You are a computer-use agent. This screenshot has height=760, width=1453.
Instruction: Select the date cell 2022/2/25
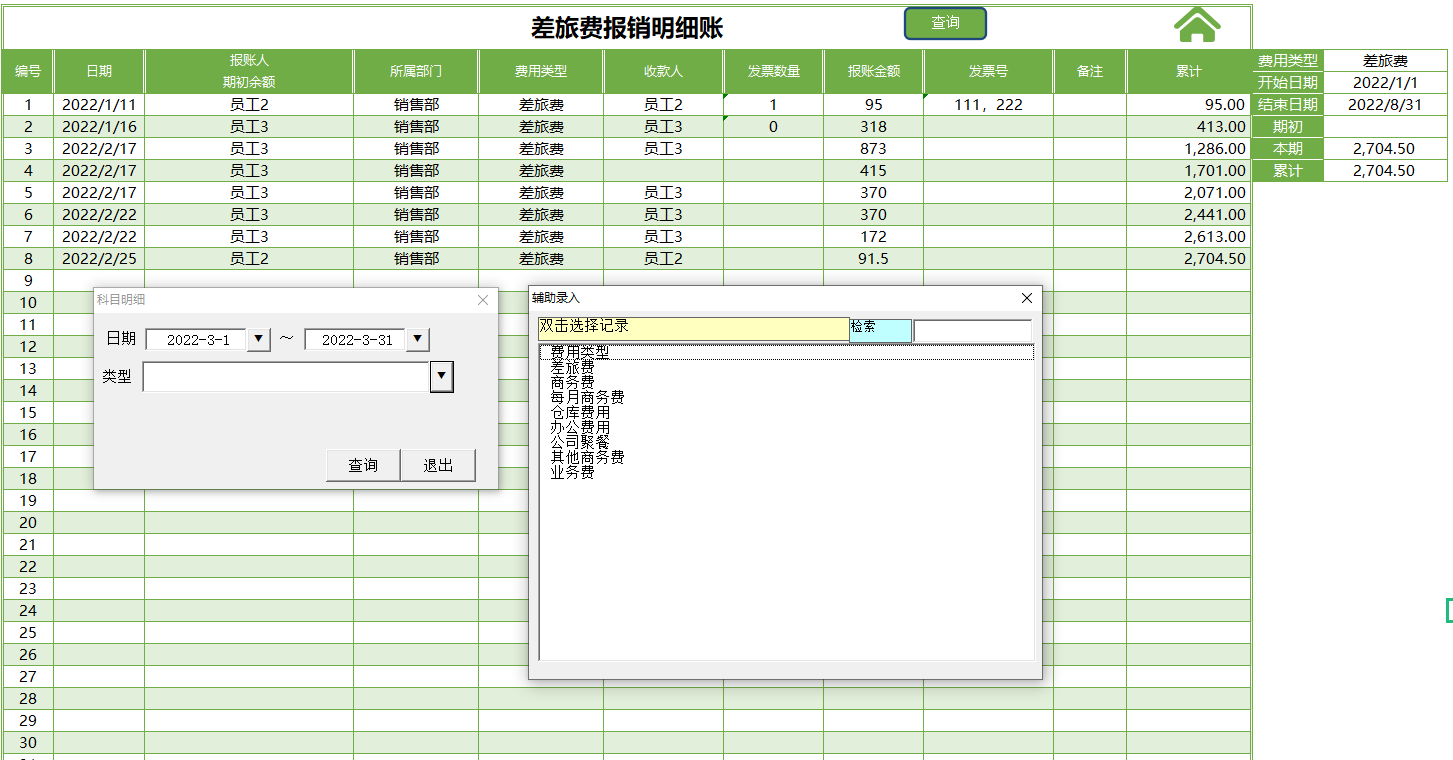click(99, 258)
